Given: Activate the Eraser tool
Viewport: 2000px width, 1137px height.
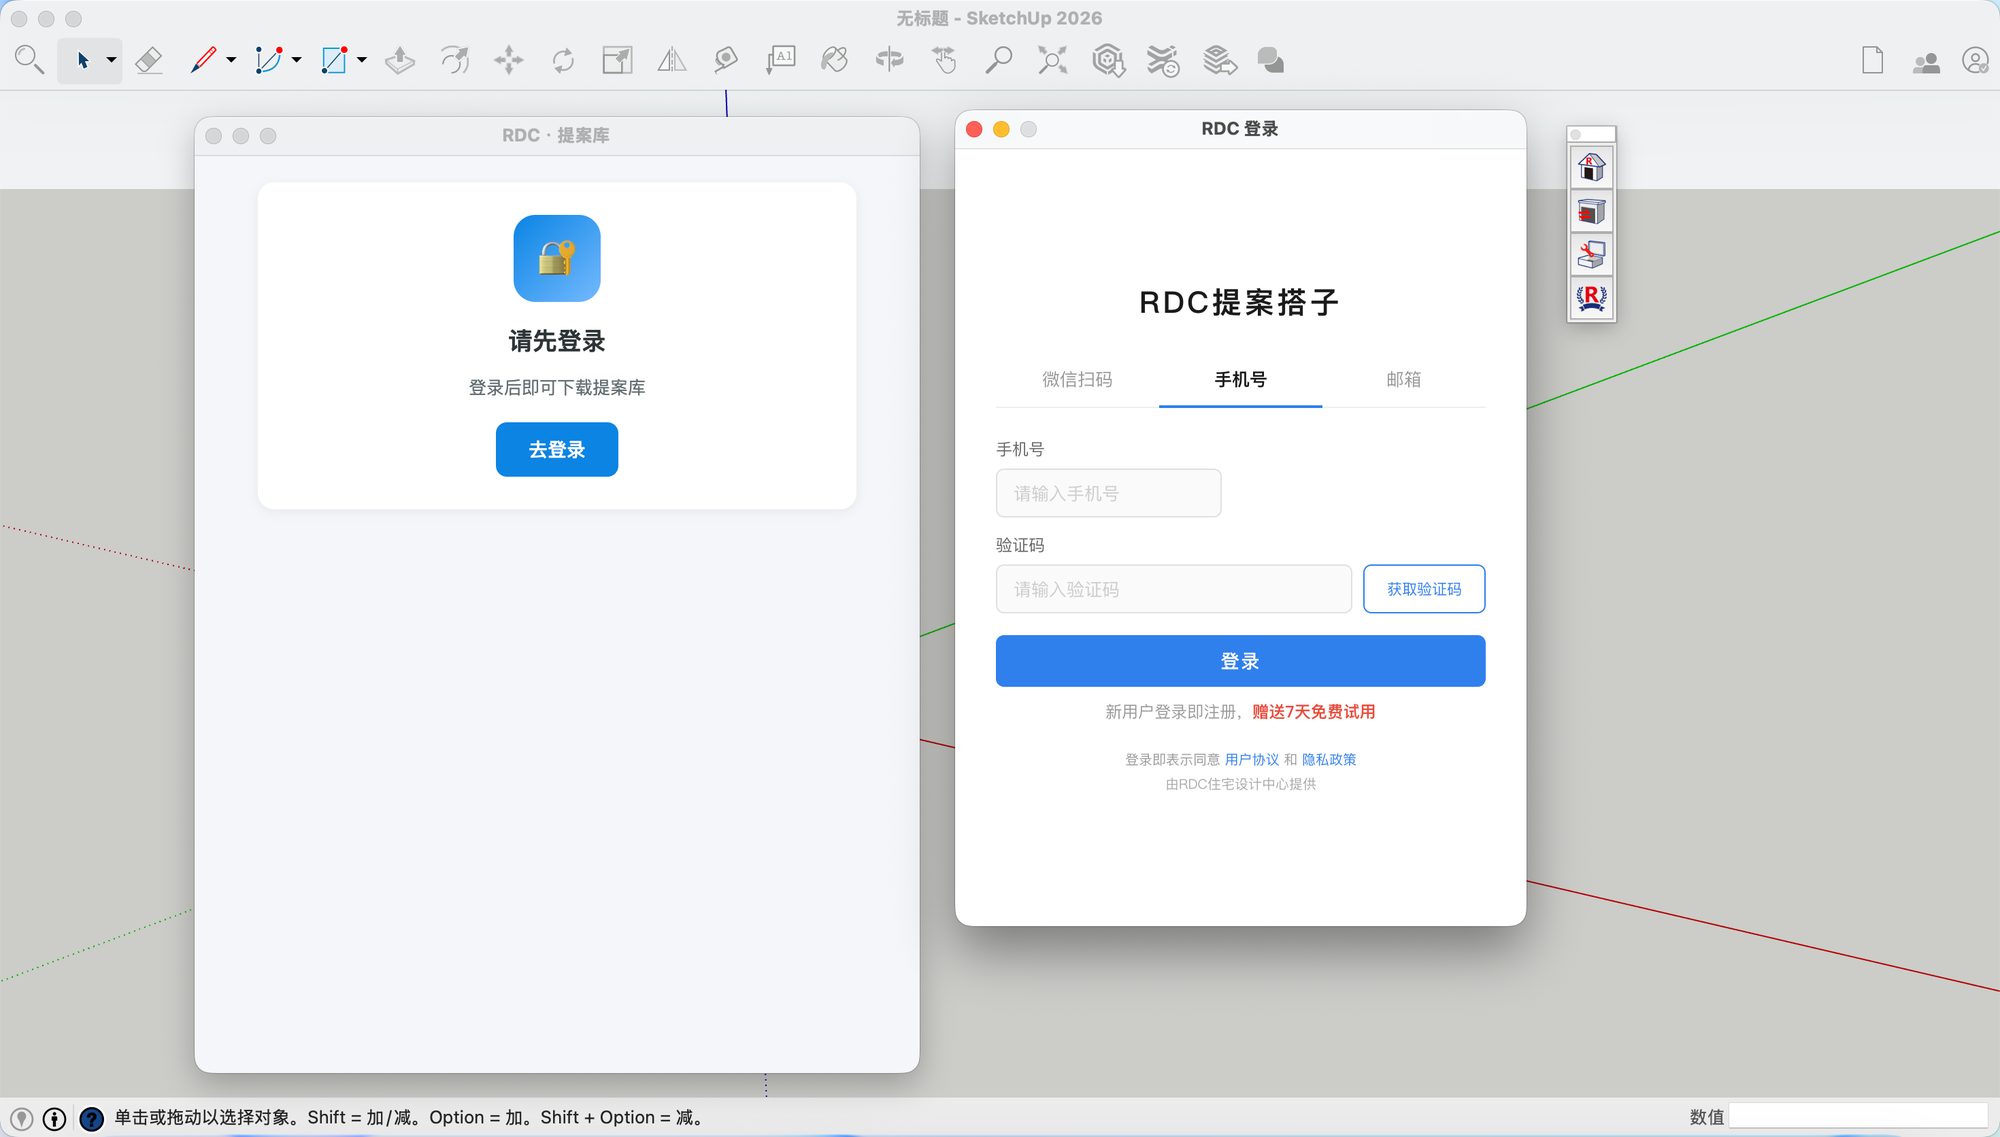Looking at the screenshot, I should (149, 60).
